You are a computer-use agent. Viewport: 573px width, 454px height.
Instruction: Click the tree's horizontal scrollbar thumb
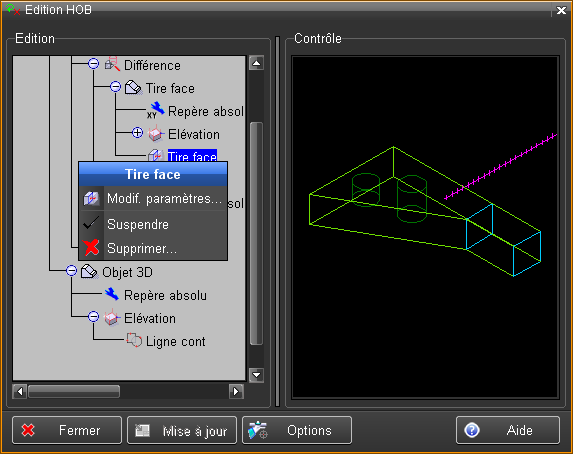pos(74,391)
